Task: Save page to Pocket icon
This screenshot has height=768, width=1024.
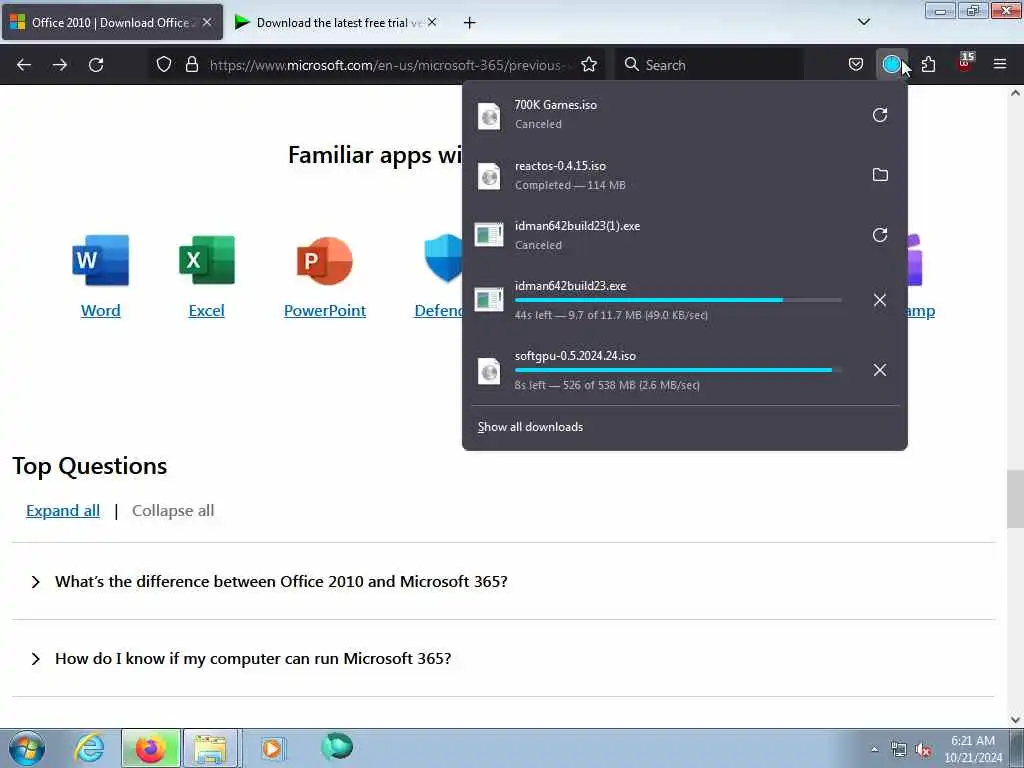Action: (856, 64)
